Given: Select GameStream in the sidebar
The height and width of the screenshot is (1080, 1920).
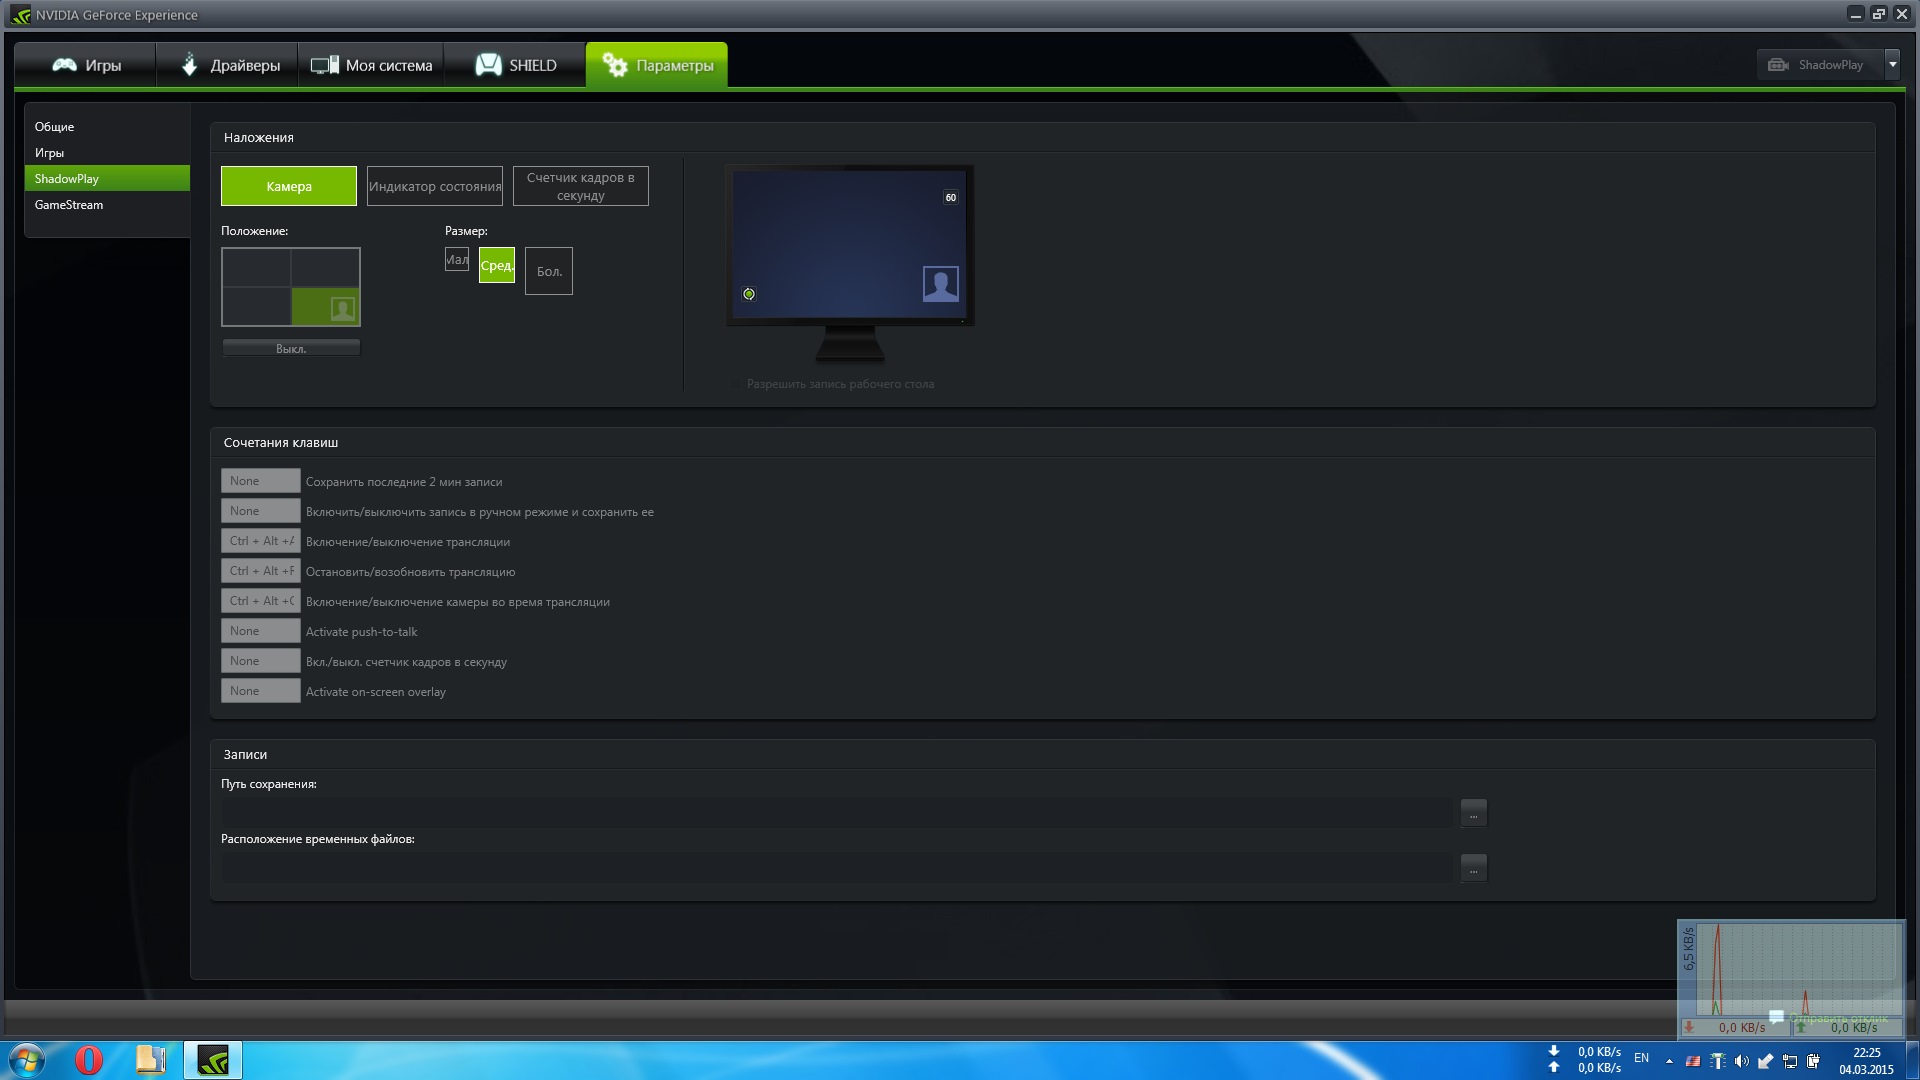Looking at the screenshot, I should [69, 205].
